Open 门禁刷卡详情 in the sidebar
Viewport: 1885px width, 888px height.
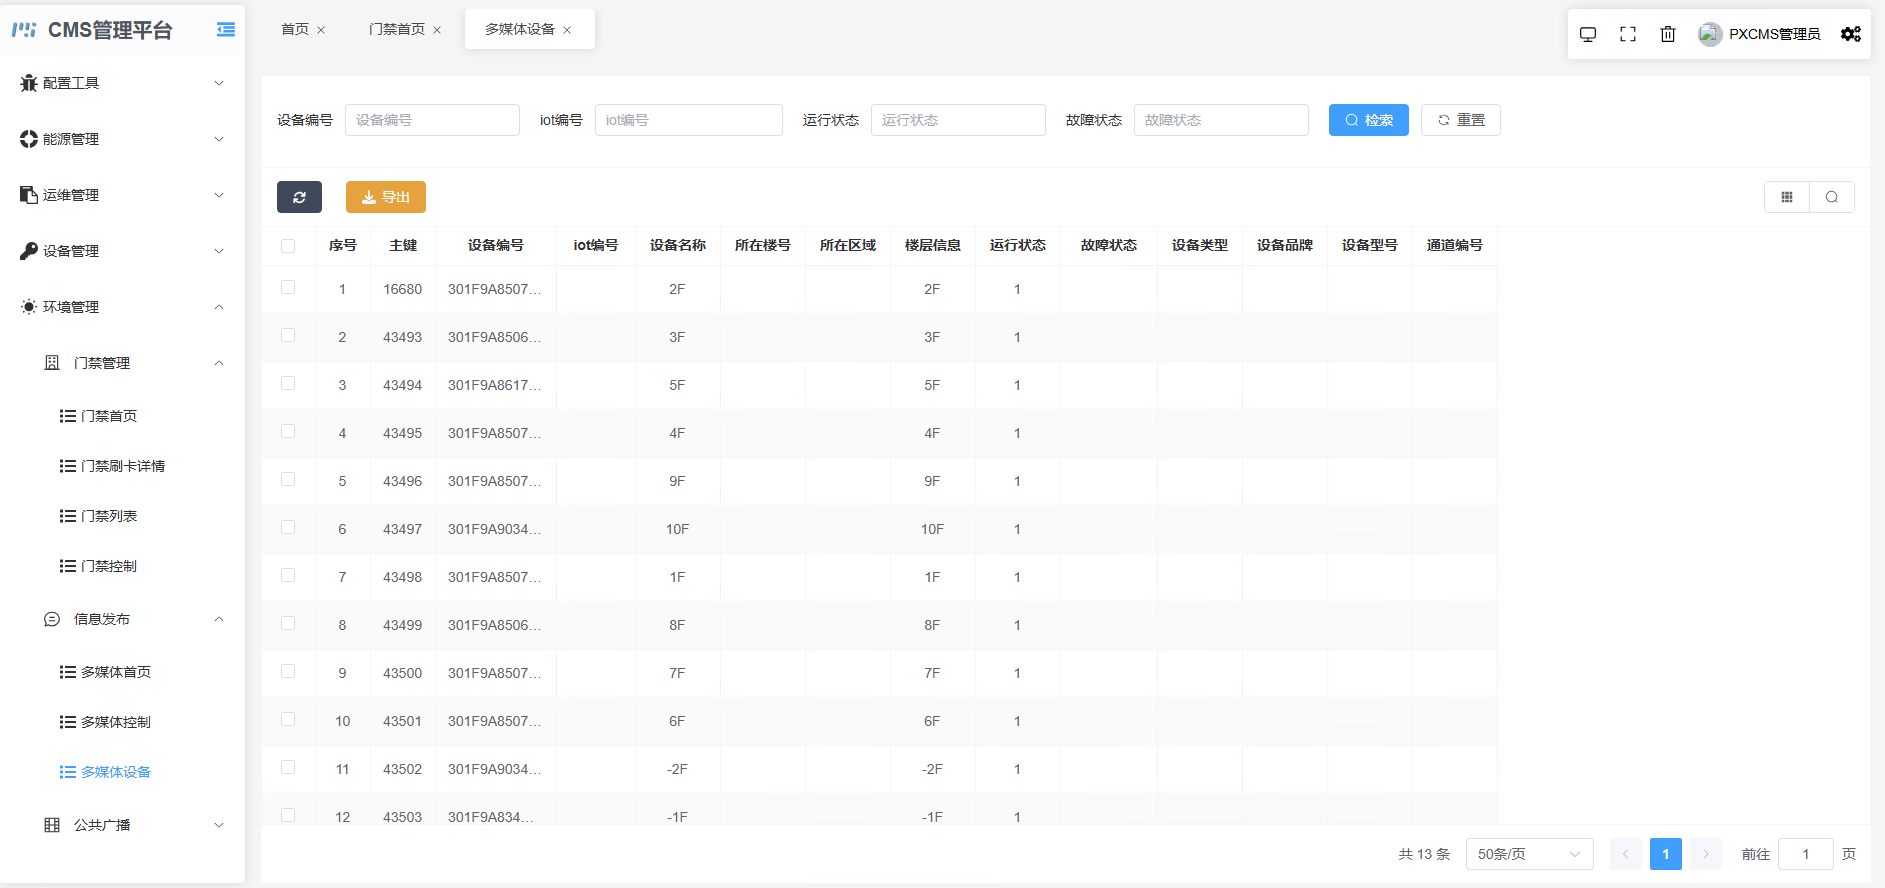[122, 466]
